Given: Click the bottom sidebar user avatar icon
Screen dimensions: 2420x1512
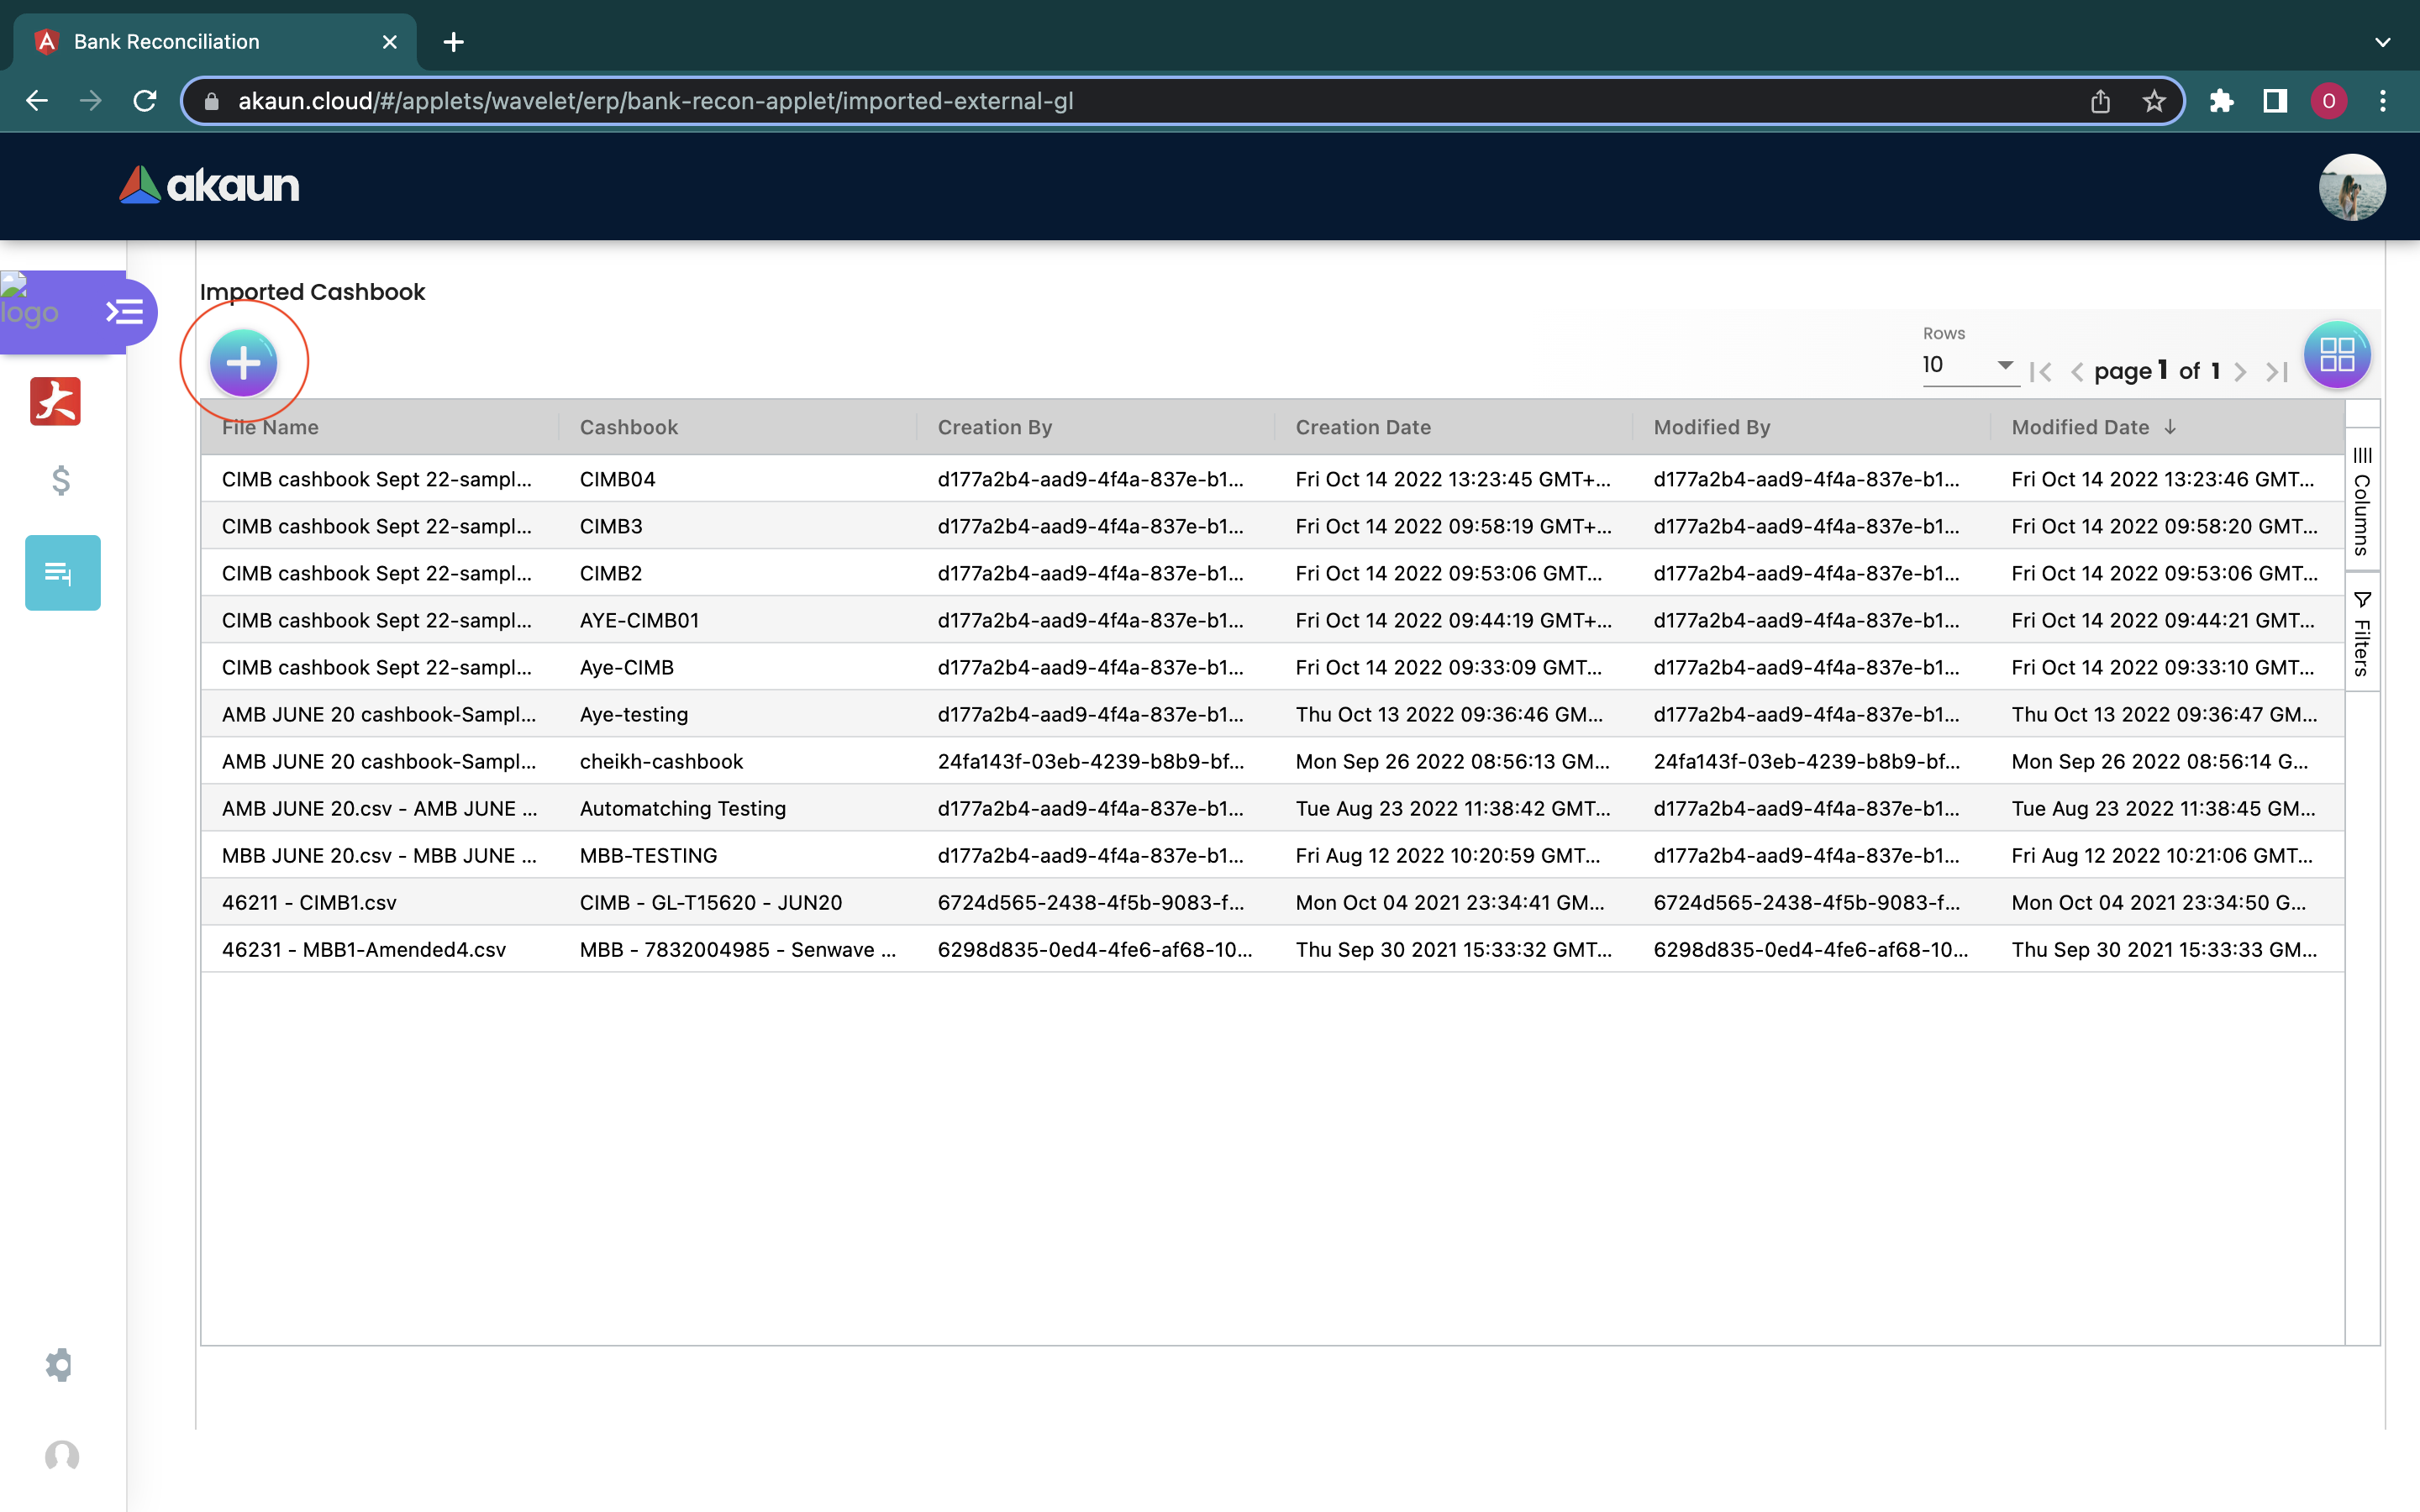Looking at the screenshot, I should [62, 1456].
